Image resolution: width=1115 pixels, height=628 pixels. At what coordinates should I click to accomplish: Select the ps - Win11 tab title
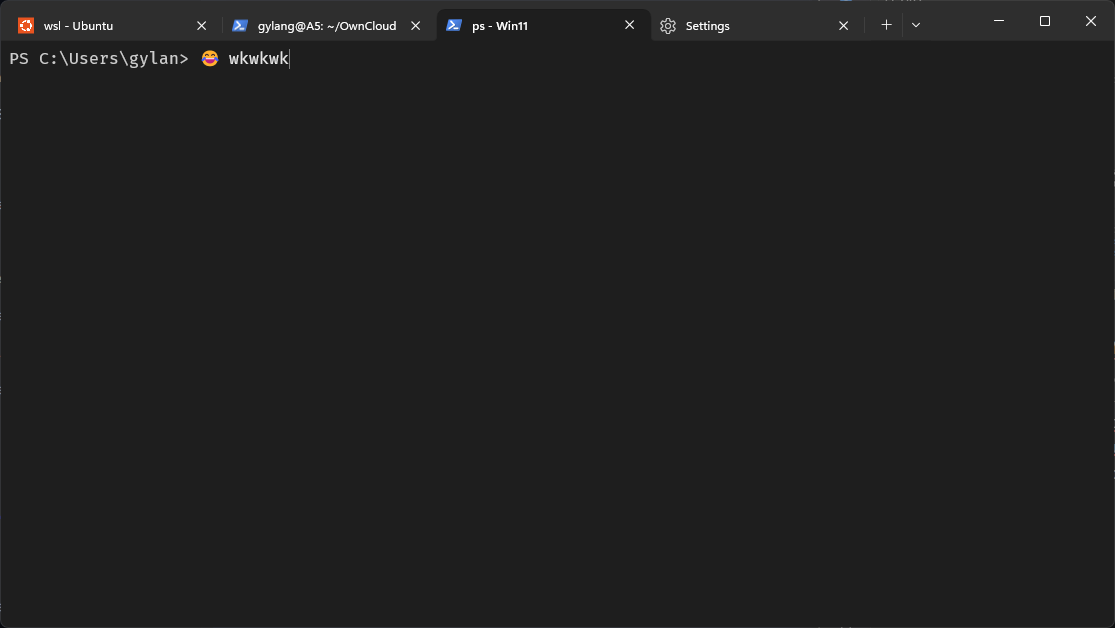click(500, 26)
